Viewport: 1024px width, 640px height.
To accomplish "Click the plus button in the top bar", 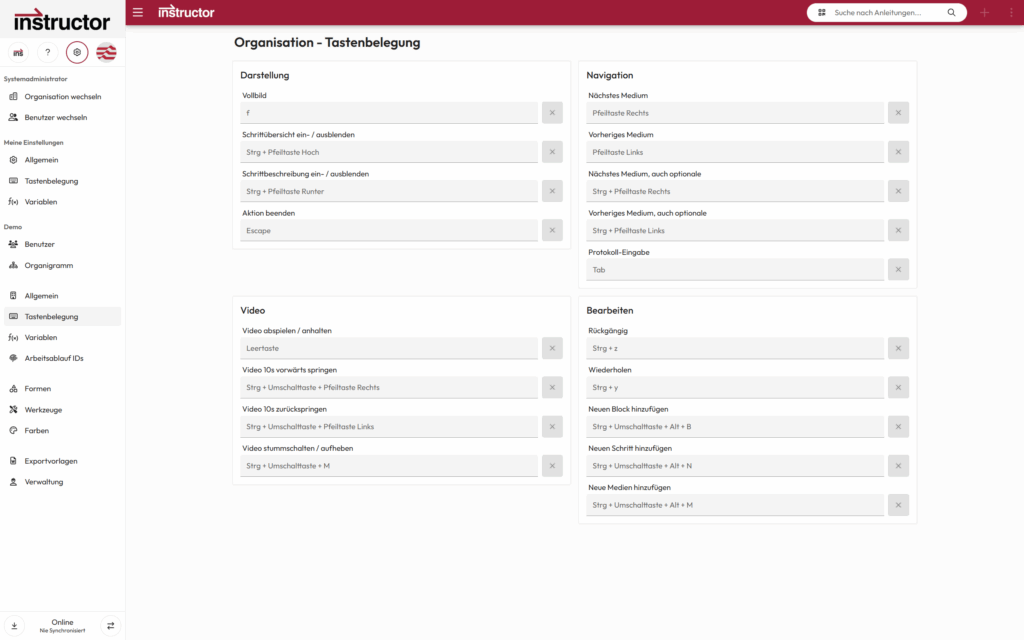I will pyautogui.click(x=984, y=12).
